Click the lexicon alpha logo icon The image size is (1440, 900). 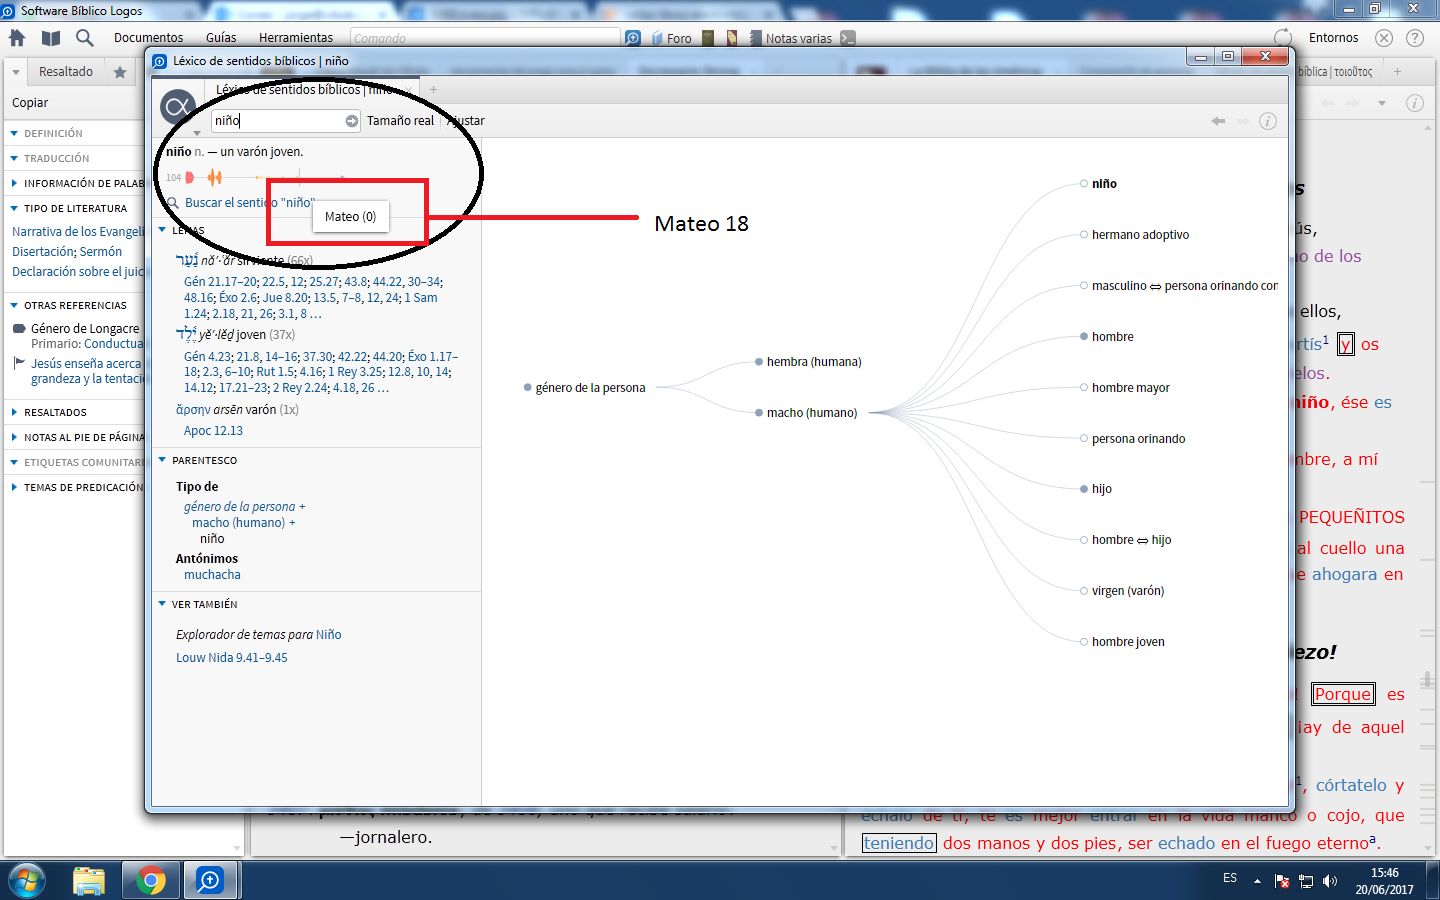coord(177,107)
